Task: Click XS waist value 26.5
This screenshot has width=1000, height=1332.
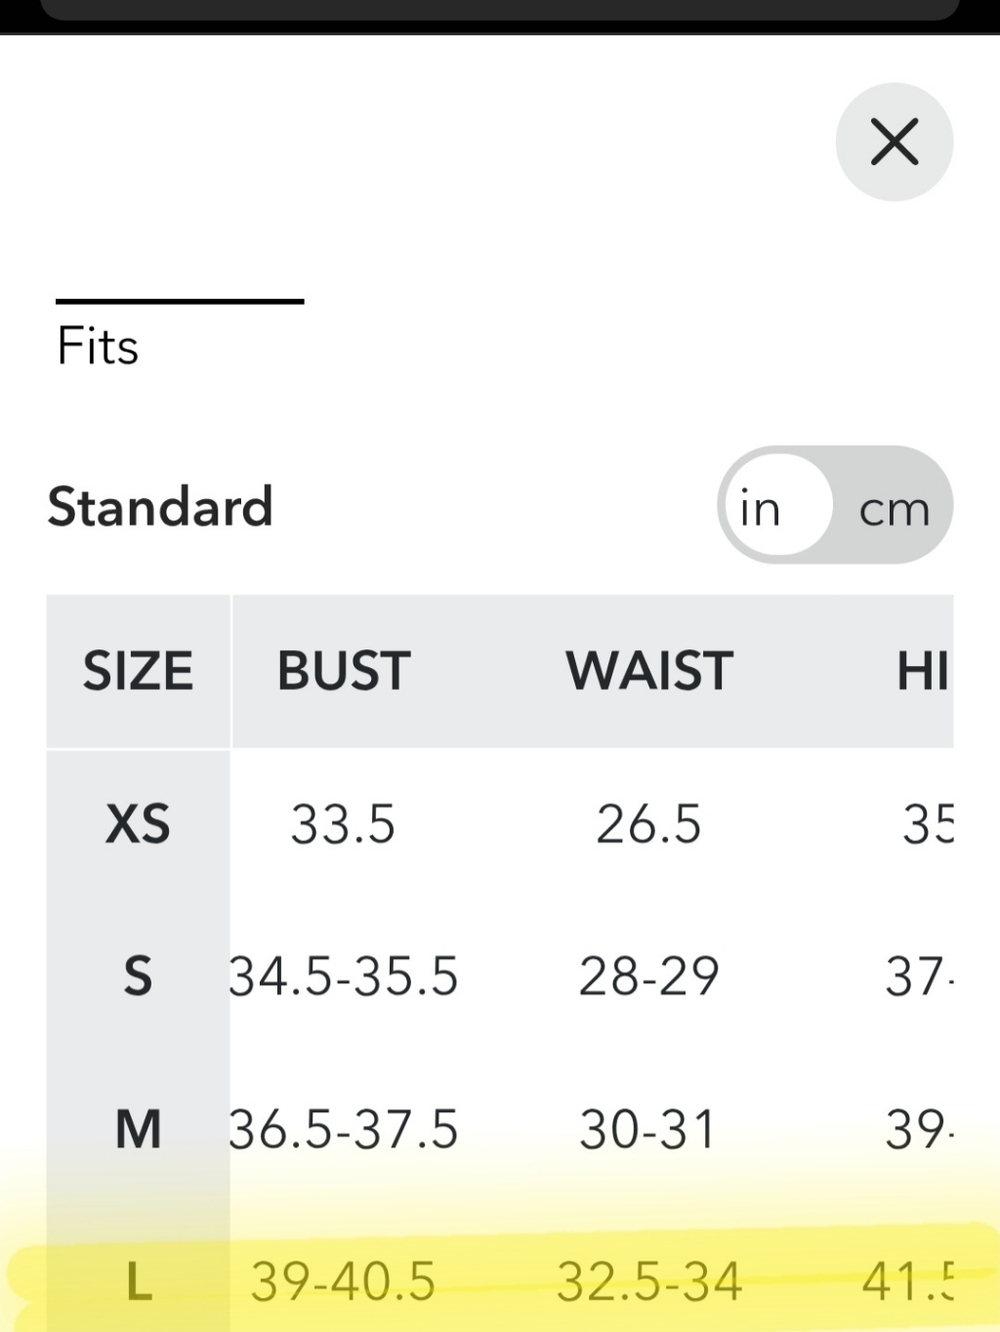Action: pos(649,825)
